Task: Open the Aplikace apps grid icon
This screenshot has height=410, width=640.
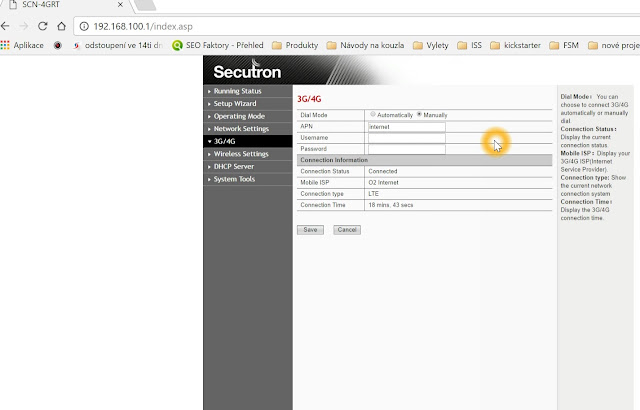Action: [x=5, y=45]
